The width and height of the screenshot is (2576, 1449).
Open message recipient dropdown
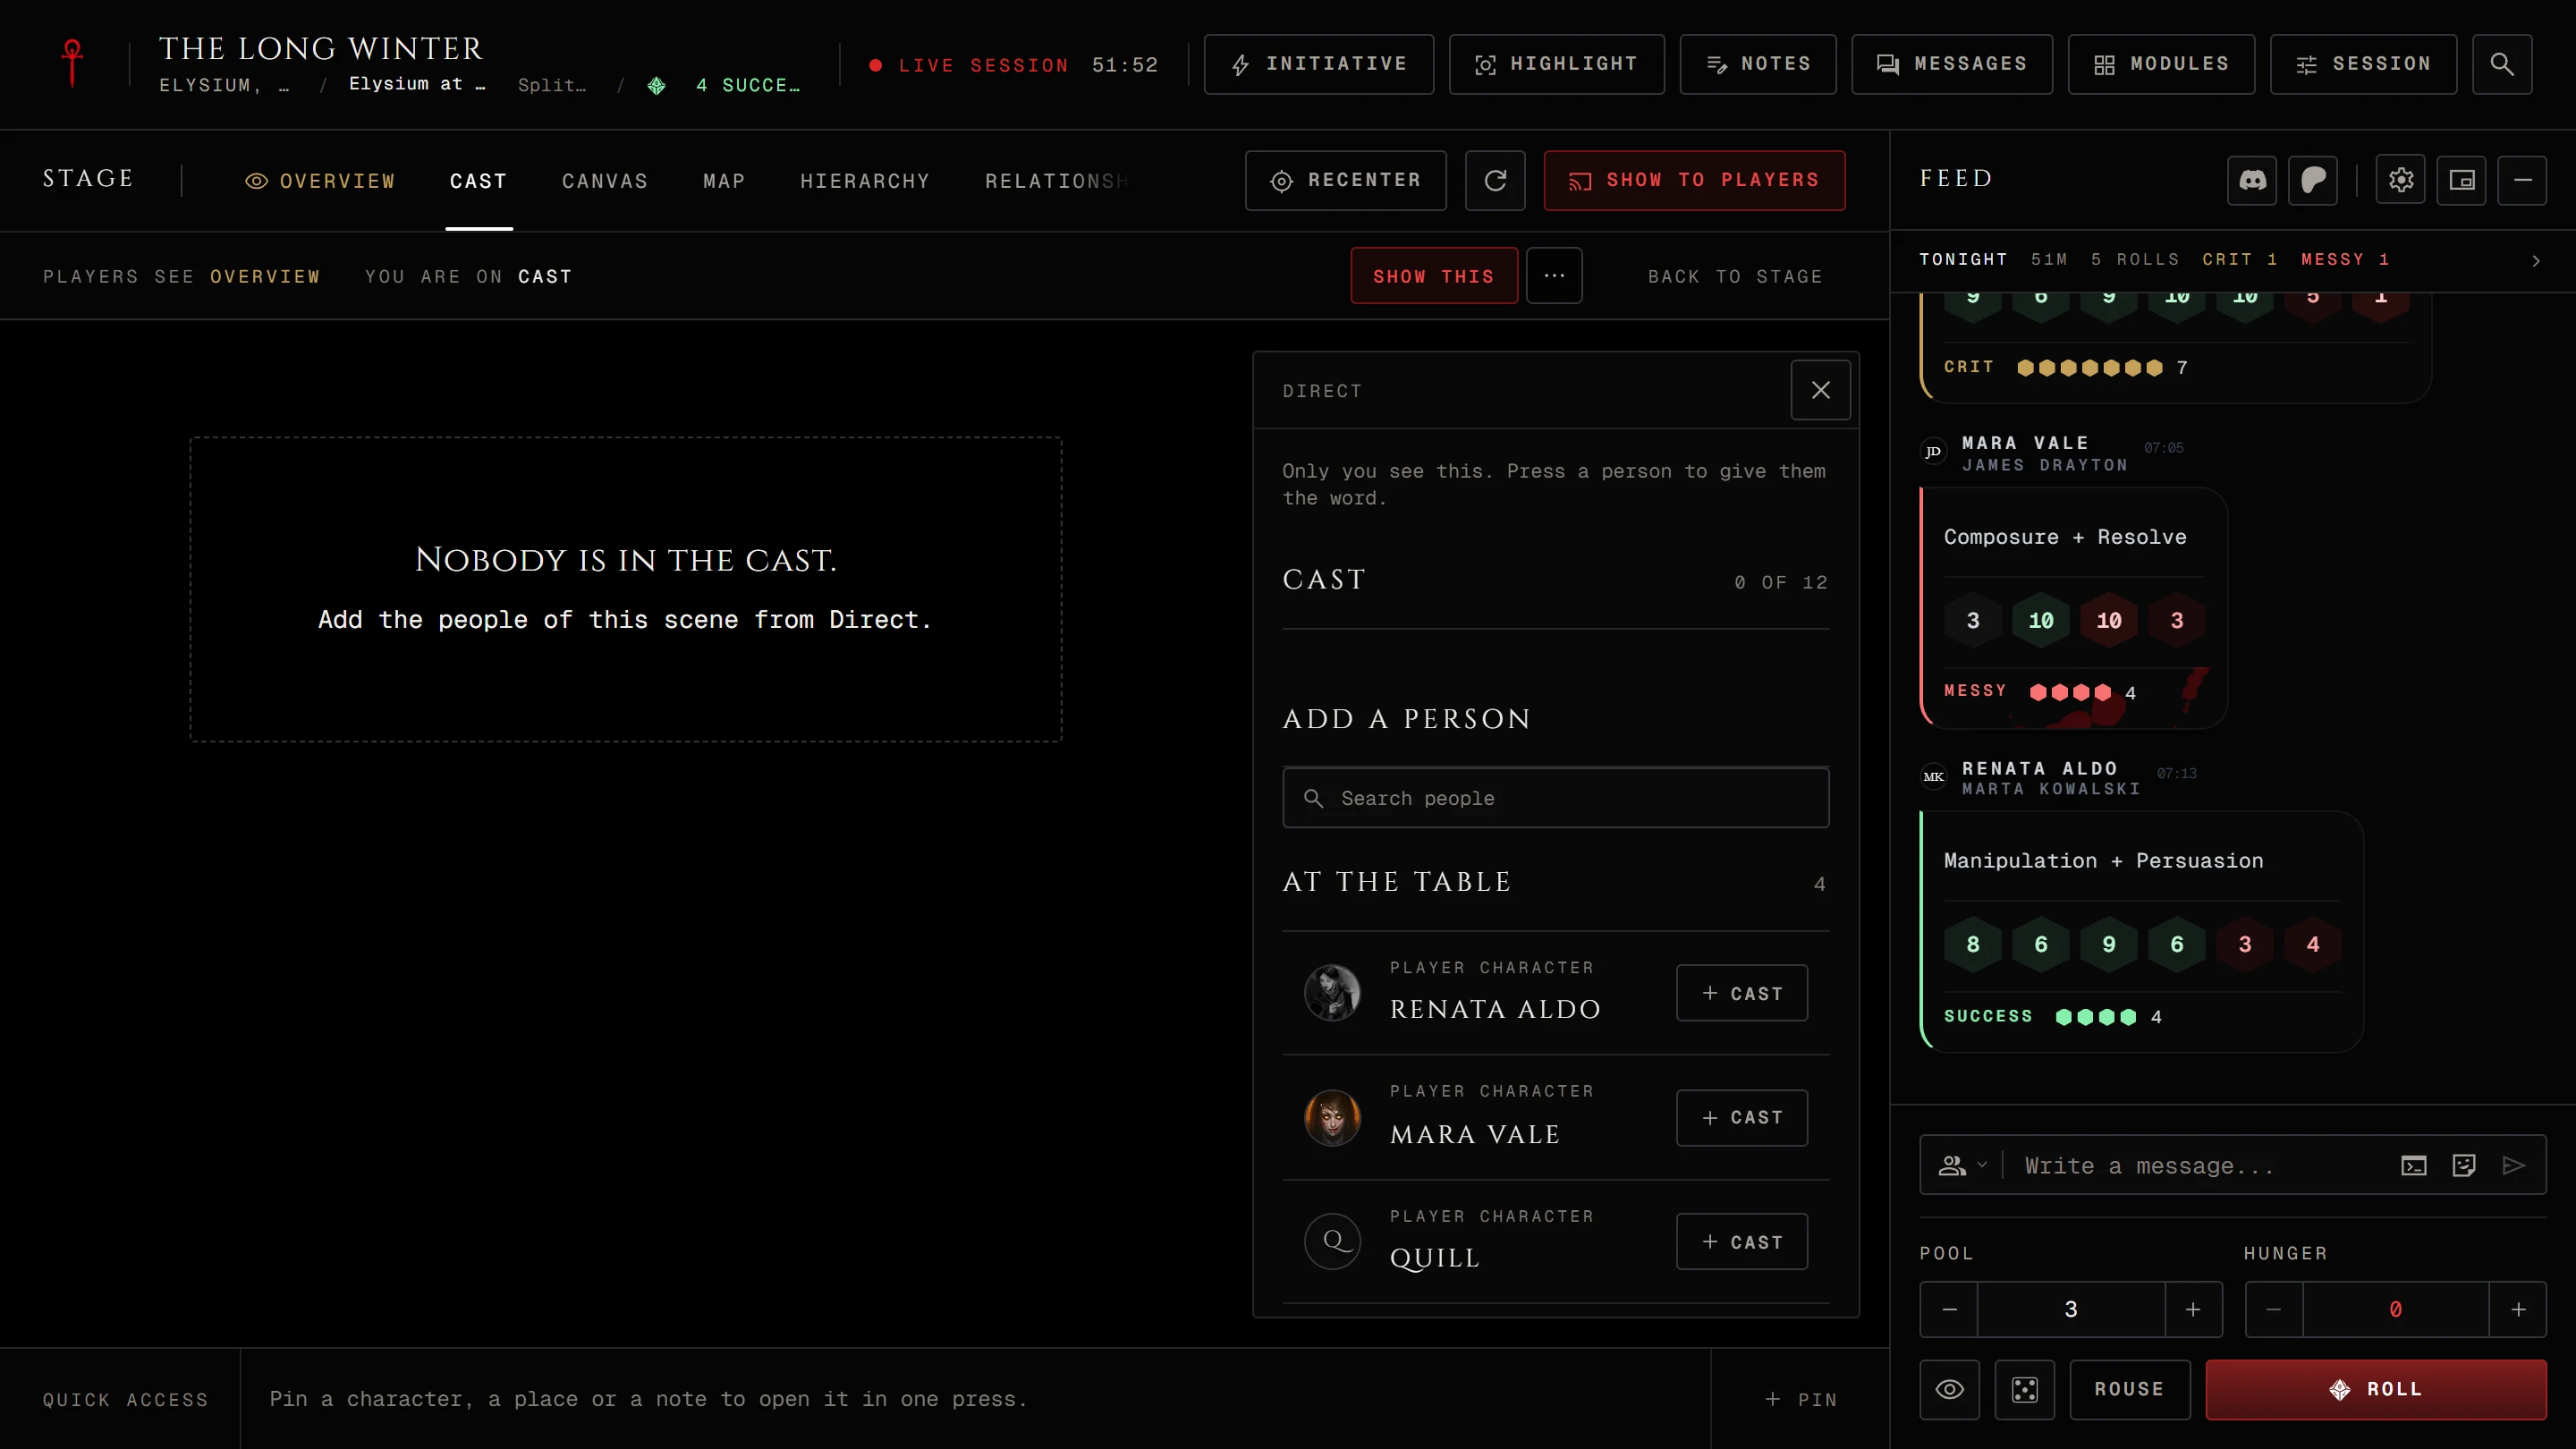point(1963,1165)
